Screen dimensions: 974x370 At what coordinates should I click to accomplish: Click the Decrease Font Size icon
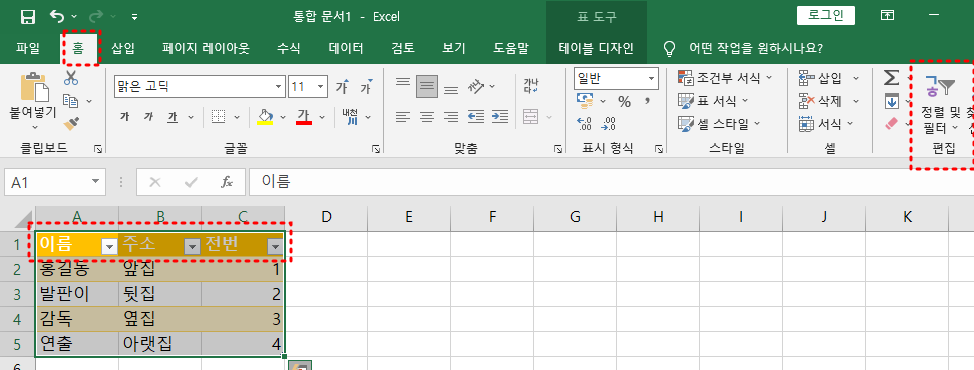[366, 86]
